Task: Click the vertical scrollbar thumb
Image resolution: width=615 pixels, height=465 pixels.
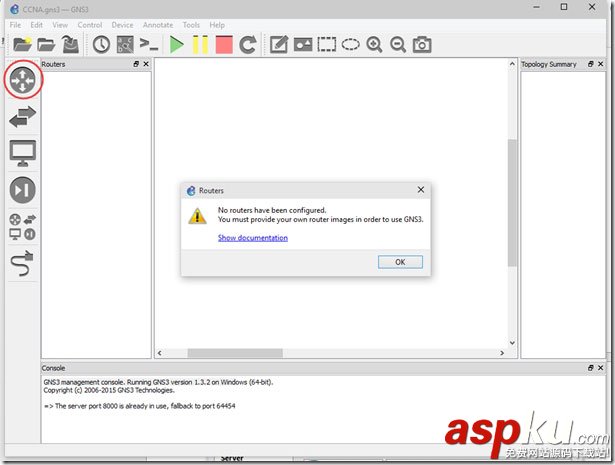Action: pos(512,203)
